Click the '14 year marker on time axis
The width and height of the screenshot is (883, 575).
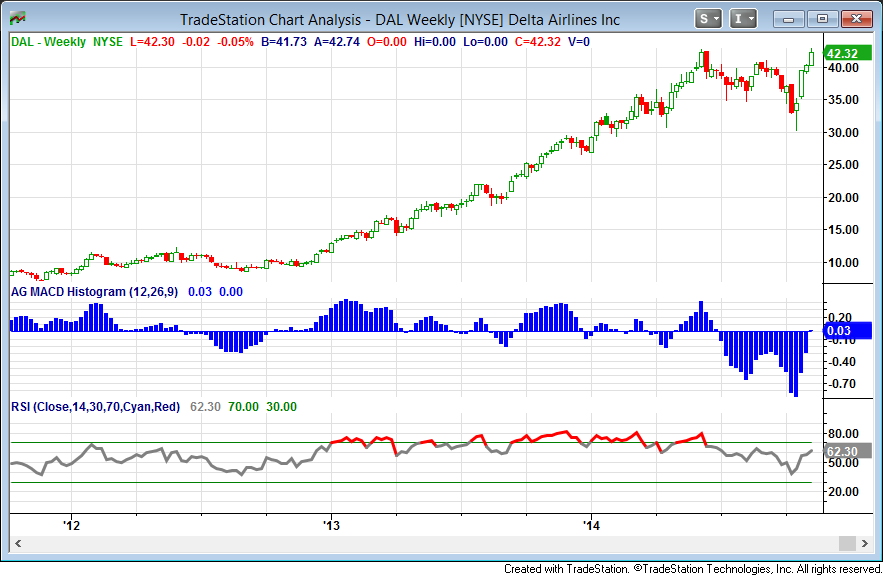point(592,525)
